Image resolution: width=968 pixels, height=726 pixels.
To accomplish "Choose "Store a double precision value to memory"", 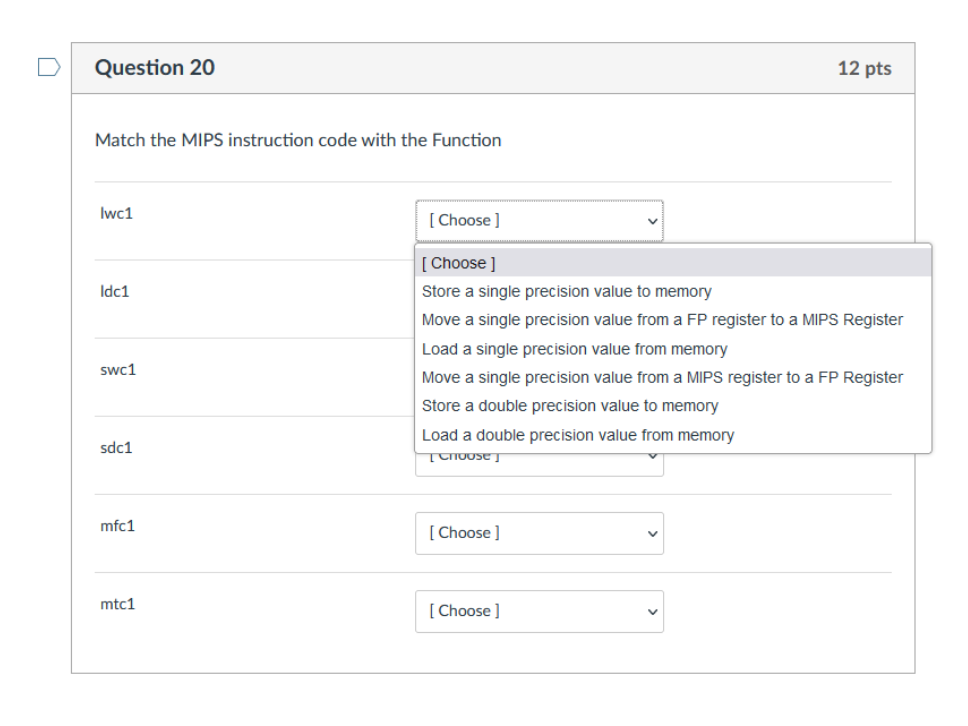I will tap(570, 406).
